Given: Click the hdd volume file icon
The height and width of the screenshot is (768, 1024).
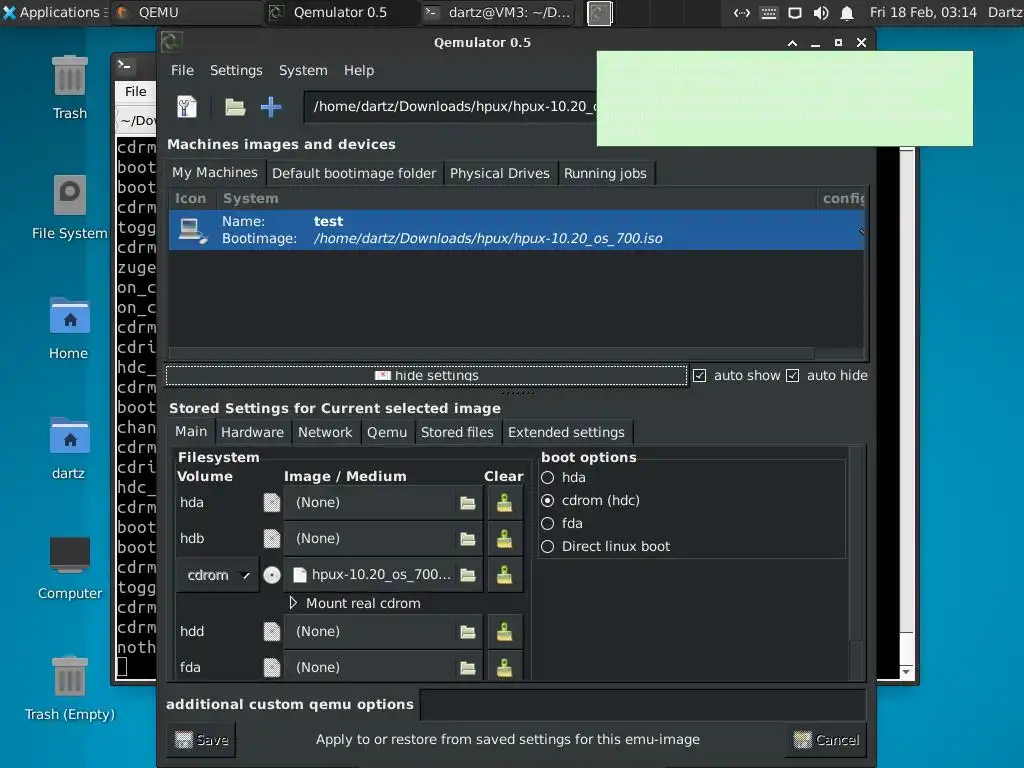Looking at the screenshot, I should (272, 632).
